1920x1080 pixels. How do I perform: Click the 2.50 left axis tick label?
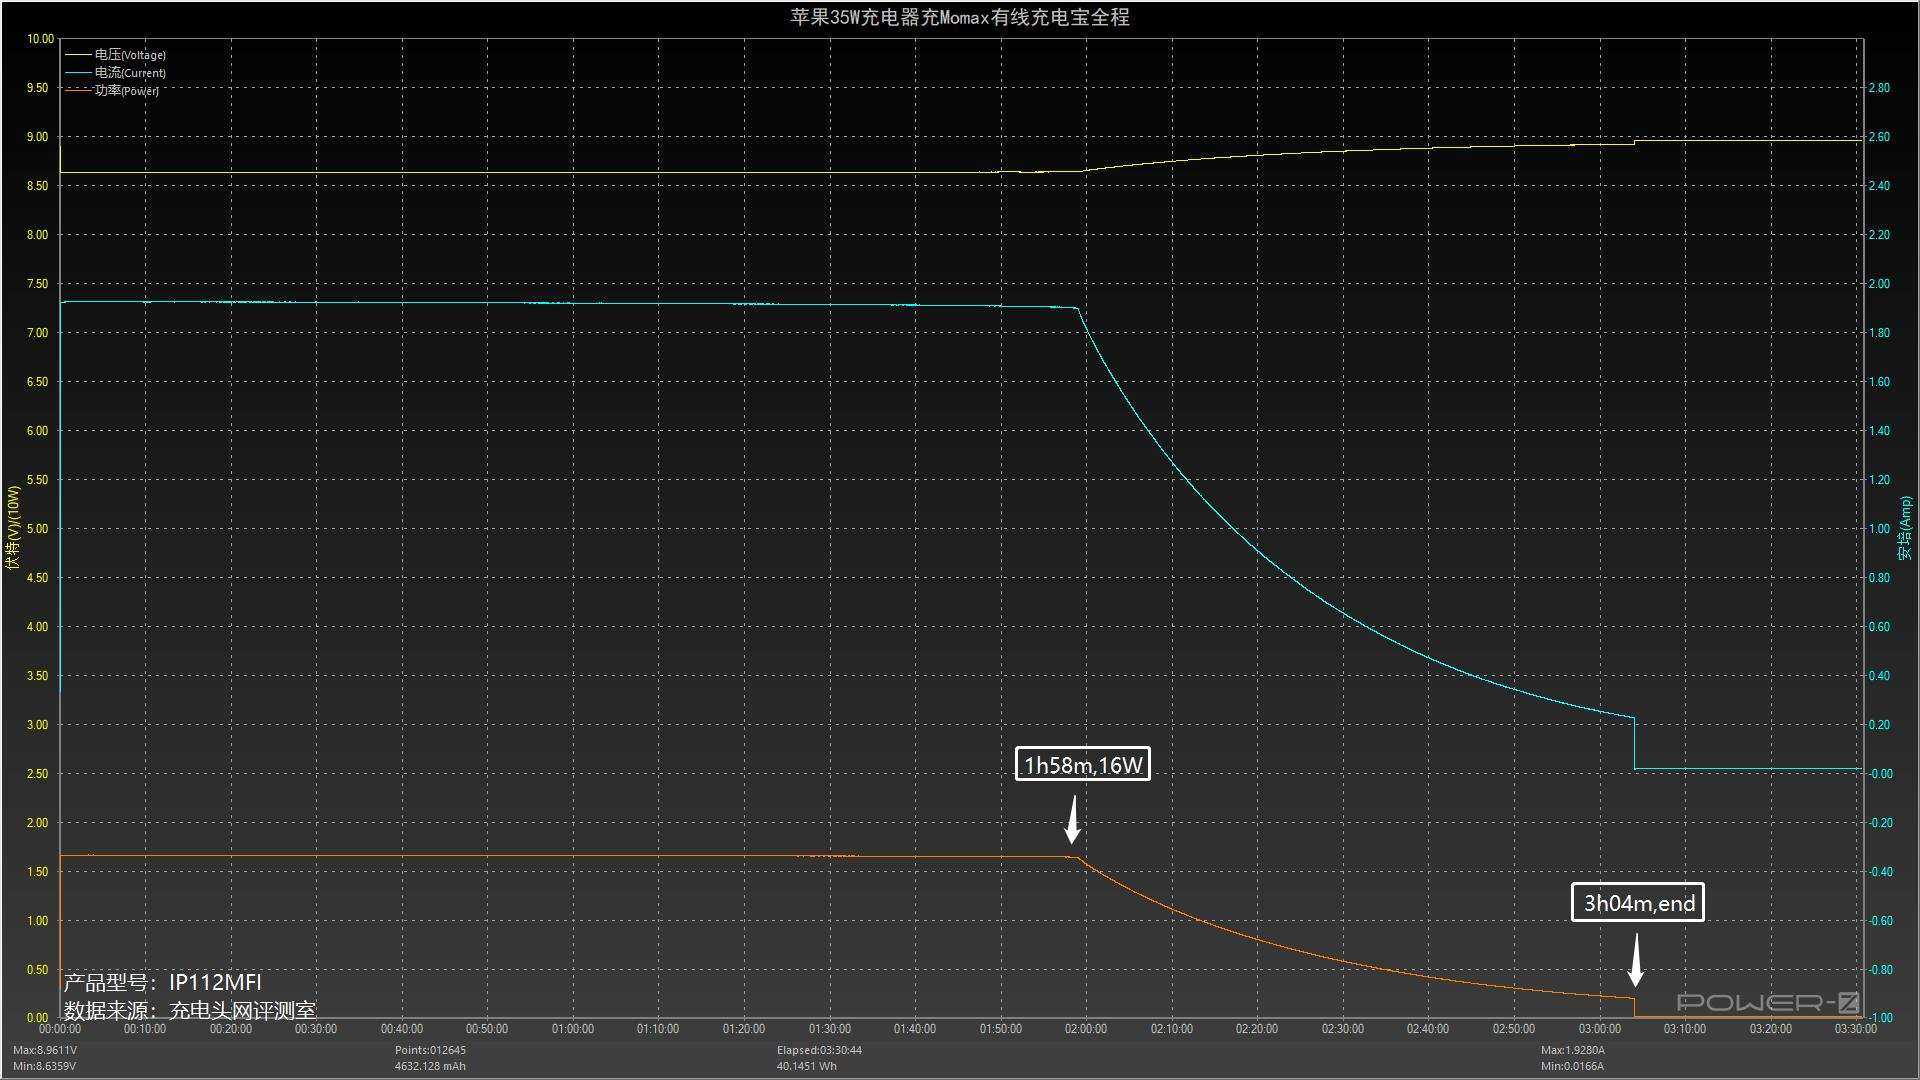tap(37, 774)
